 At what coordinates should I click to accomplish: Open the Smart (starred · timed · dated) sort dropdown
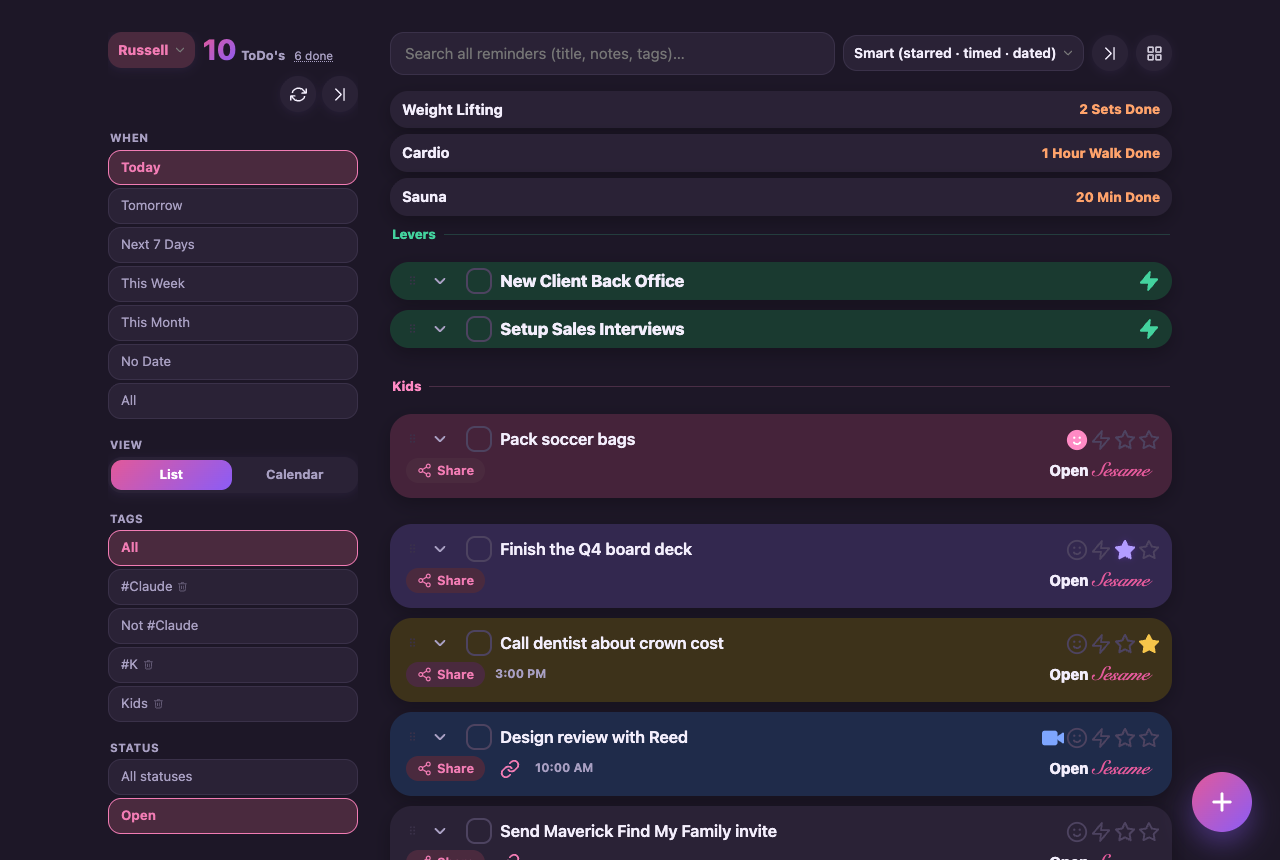pyautogui.click(x=964, y=53)
